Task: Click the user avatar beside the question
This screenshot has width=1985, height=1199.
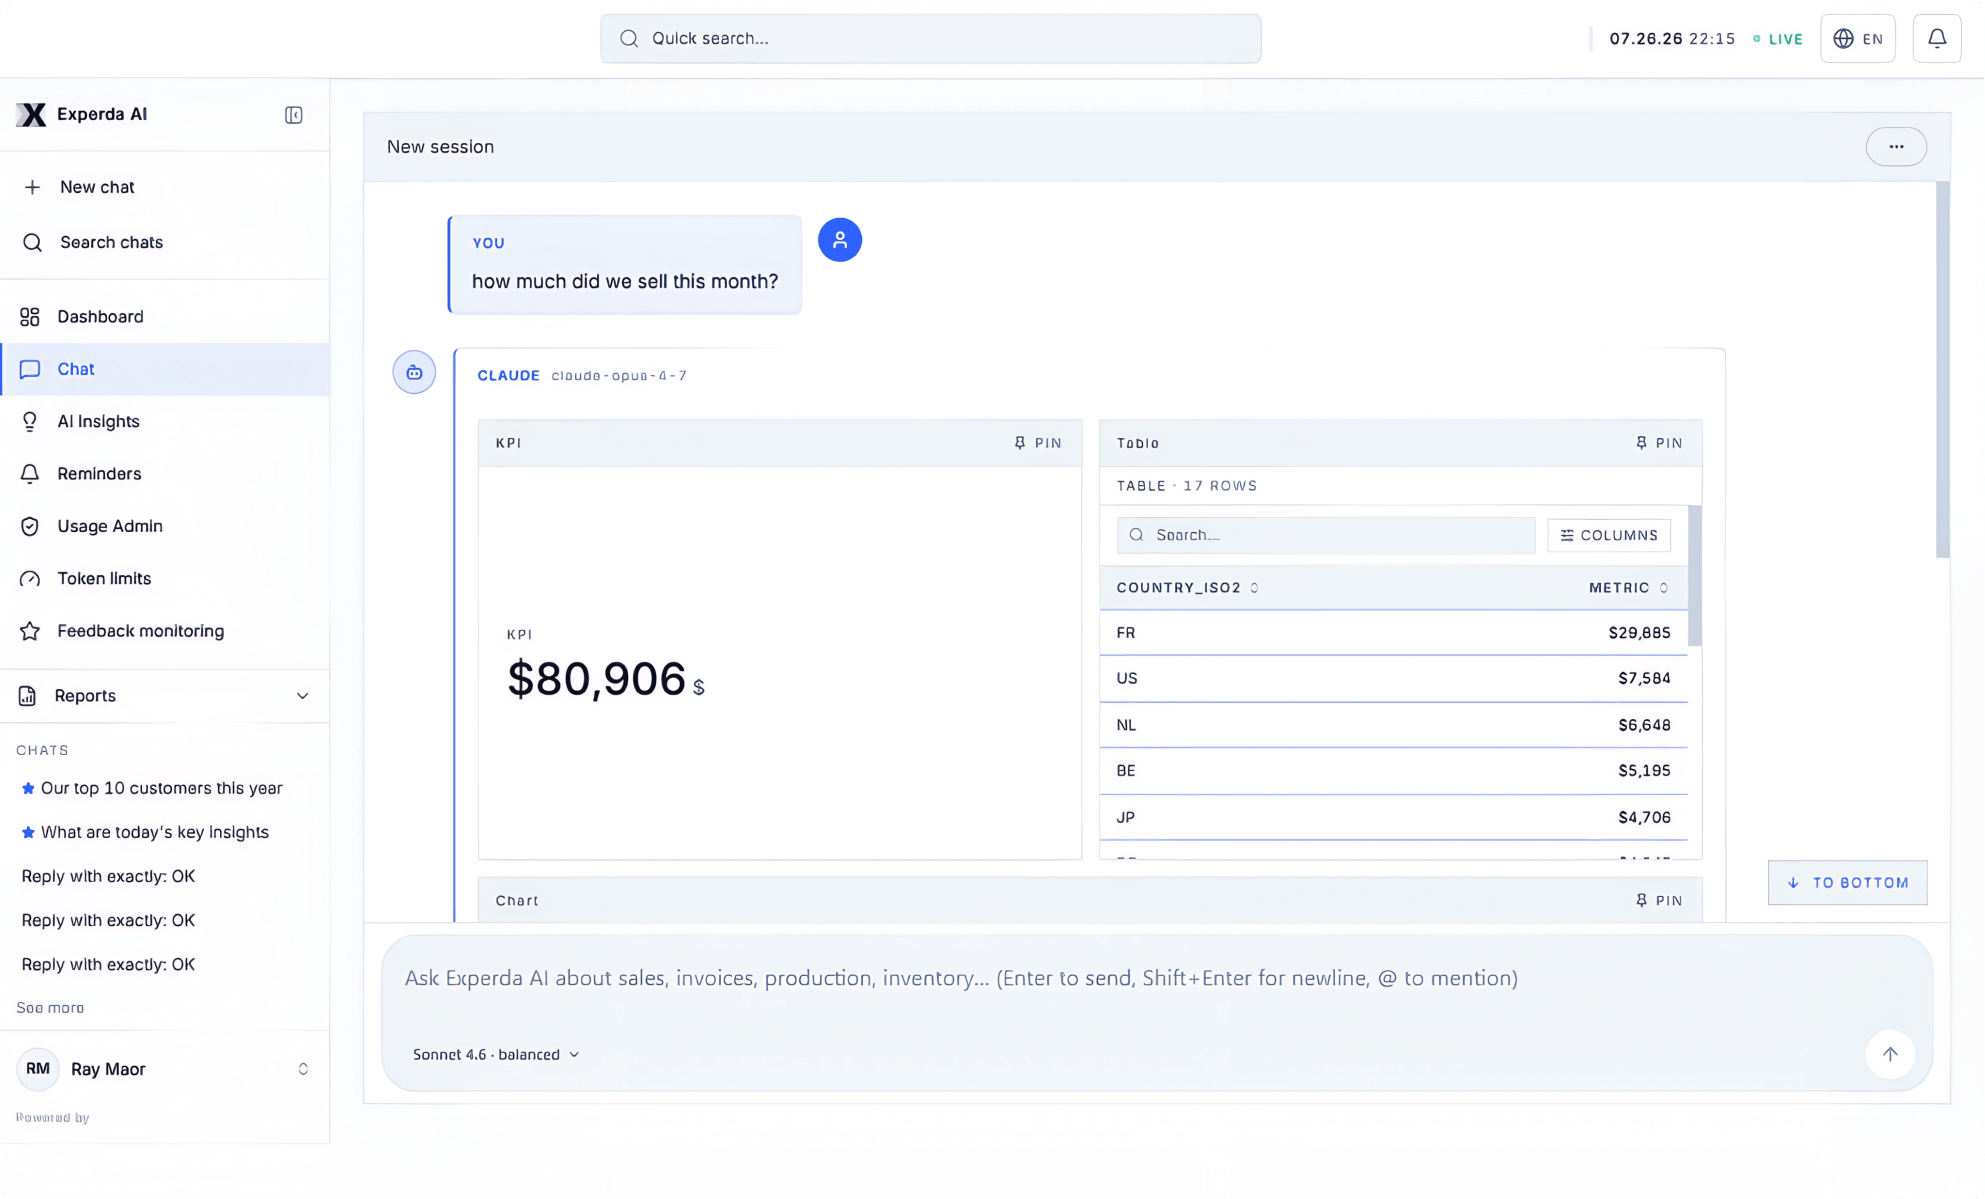Action: tap(840, 240)
